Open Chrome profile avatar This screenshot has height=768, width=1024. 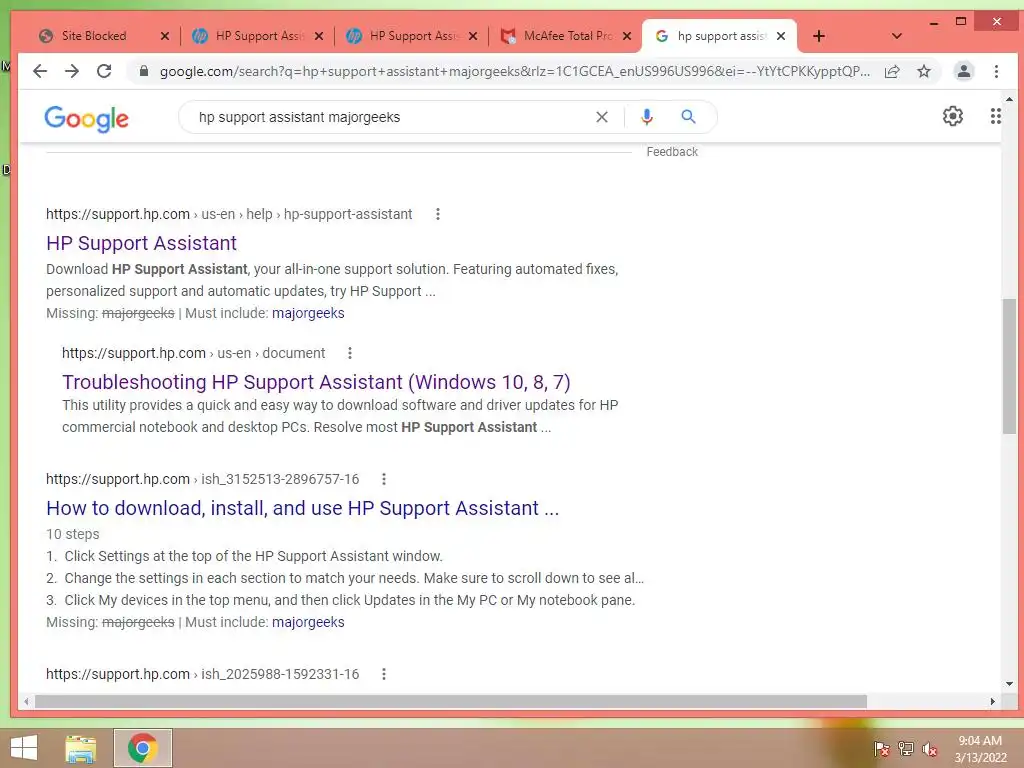pyautogui.click(x=963, y=71)
